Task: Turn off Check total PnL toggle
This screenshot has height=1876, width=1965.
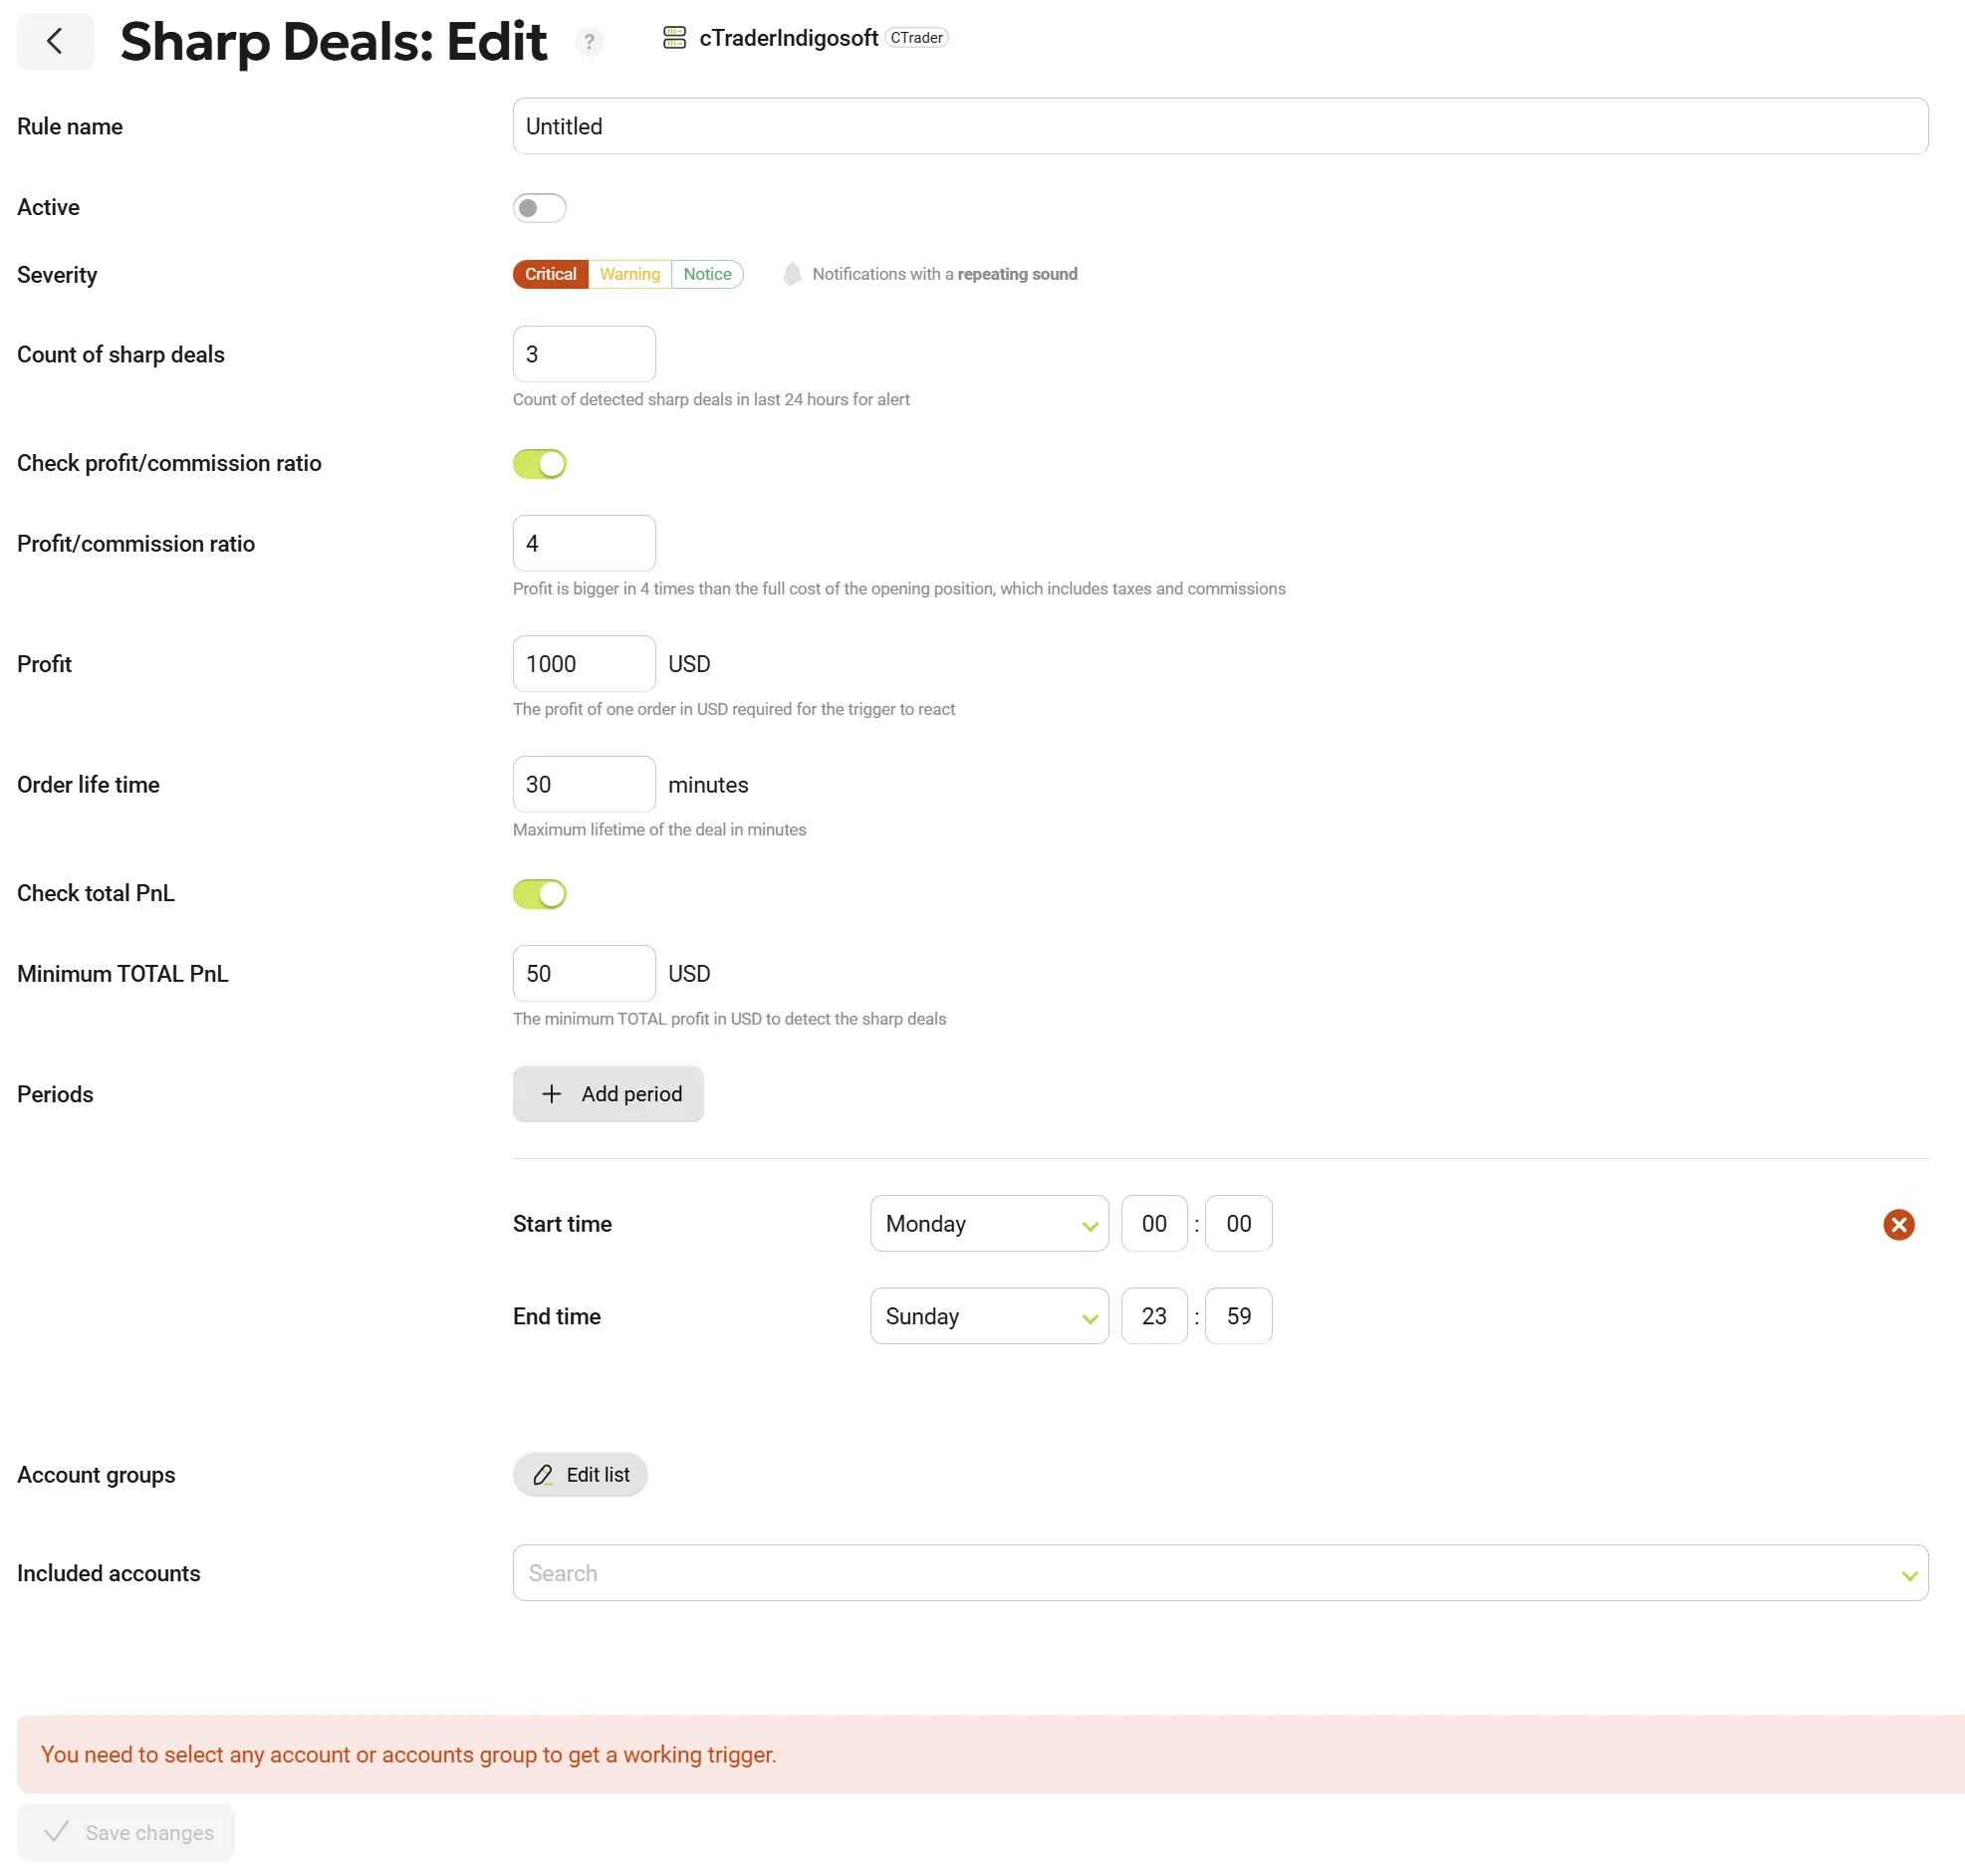Action: pyautogui.click(x=539, y=893)
